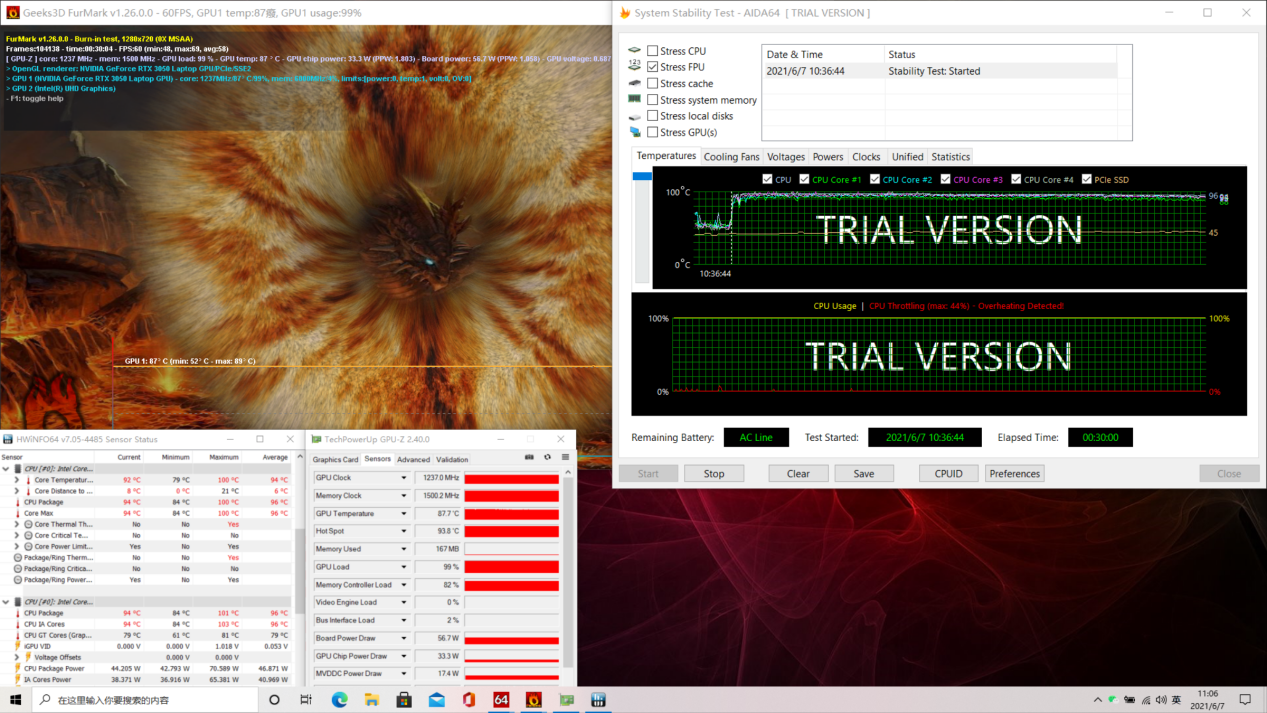Switch to AIDA64 via taskbar icon
Image resolution: width=1267 pixels, height=713 pixels.
(x=501, y=700)
